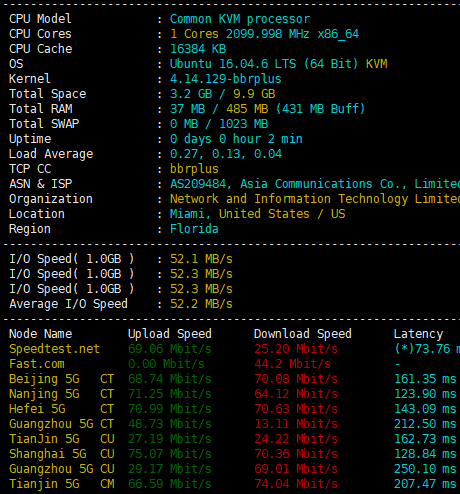Select the 'Tianjin 5G' CM node name
460x494 pixels.
(x=44, y=484)
